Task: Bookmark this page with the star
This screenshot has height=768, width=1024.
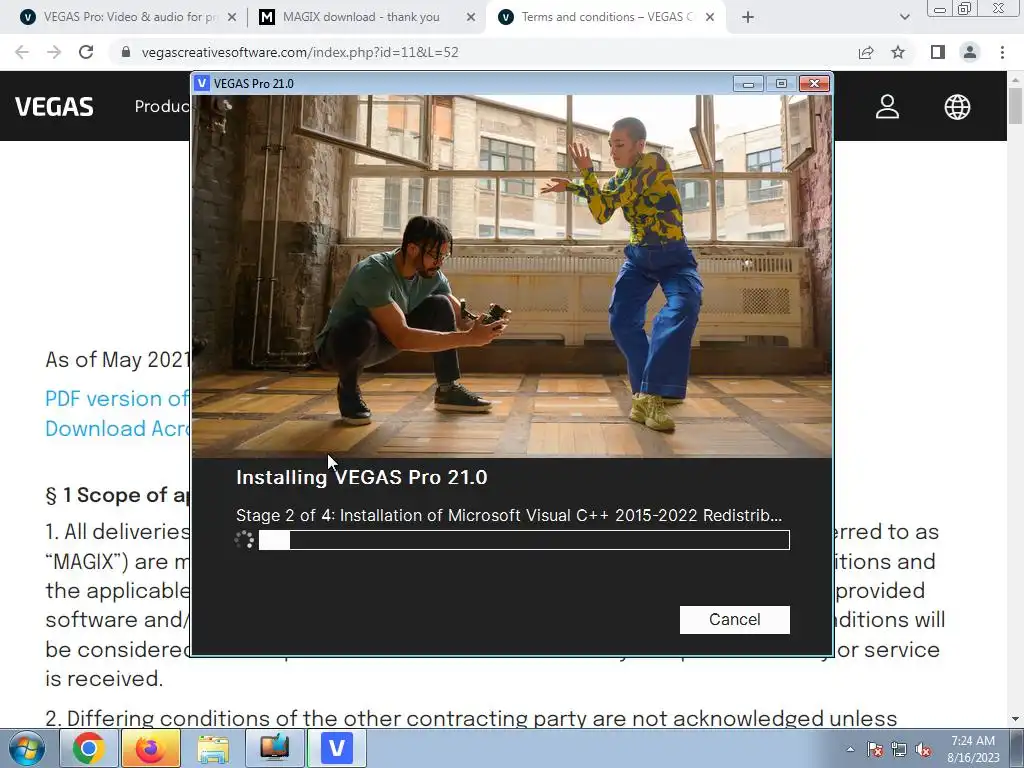Action: [898, 52]
